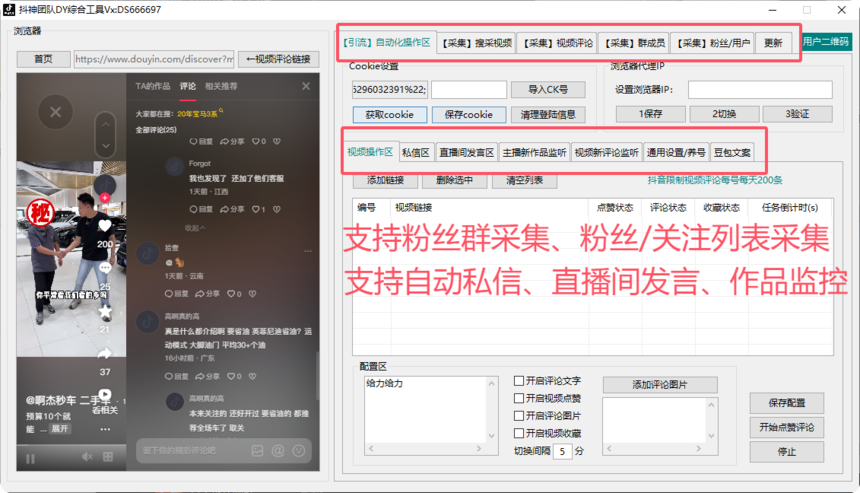Click the 设置浏览器IP input field

tap(760, 89)
